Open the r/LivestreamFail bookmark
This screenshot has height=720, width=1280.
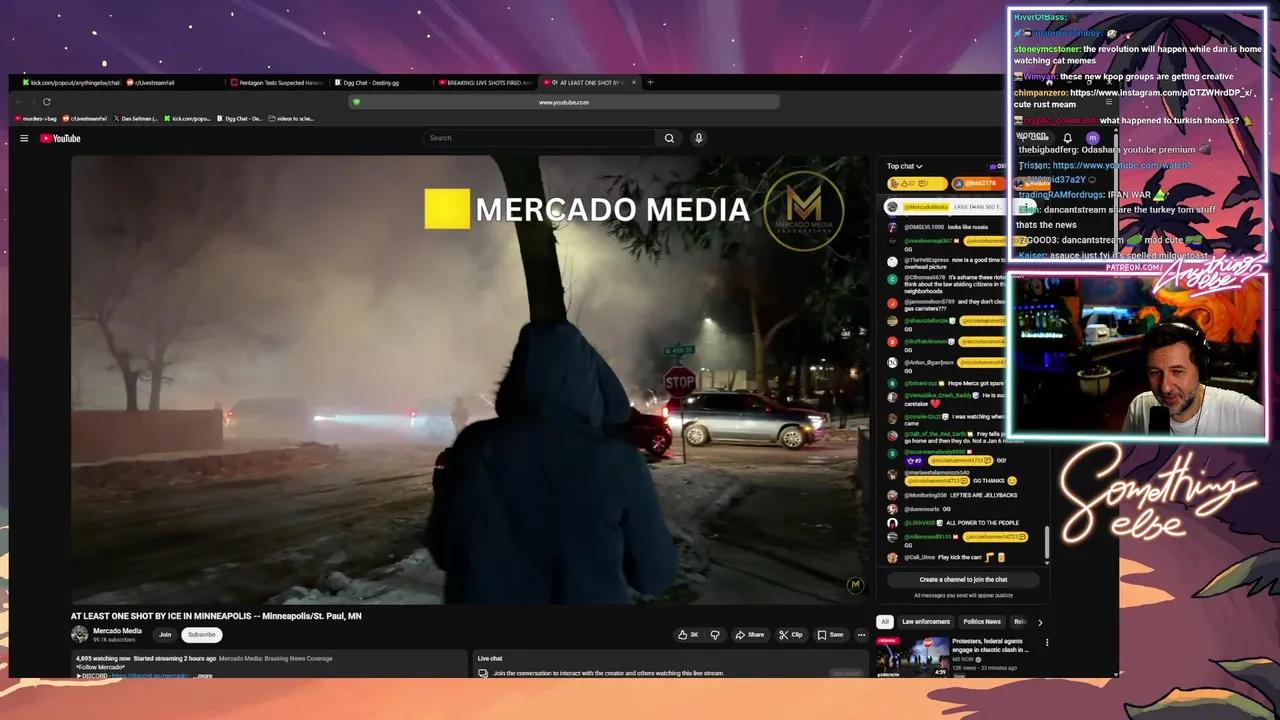[86, 118]
